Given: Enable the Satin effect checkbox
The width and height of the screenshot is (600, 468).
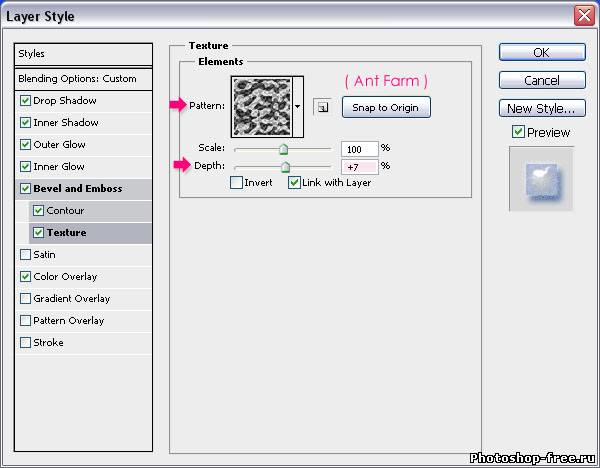Looking at the screenshot, I should (x=25, y=255).
